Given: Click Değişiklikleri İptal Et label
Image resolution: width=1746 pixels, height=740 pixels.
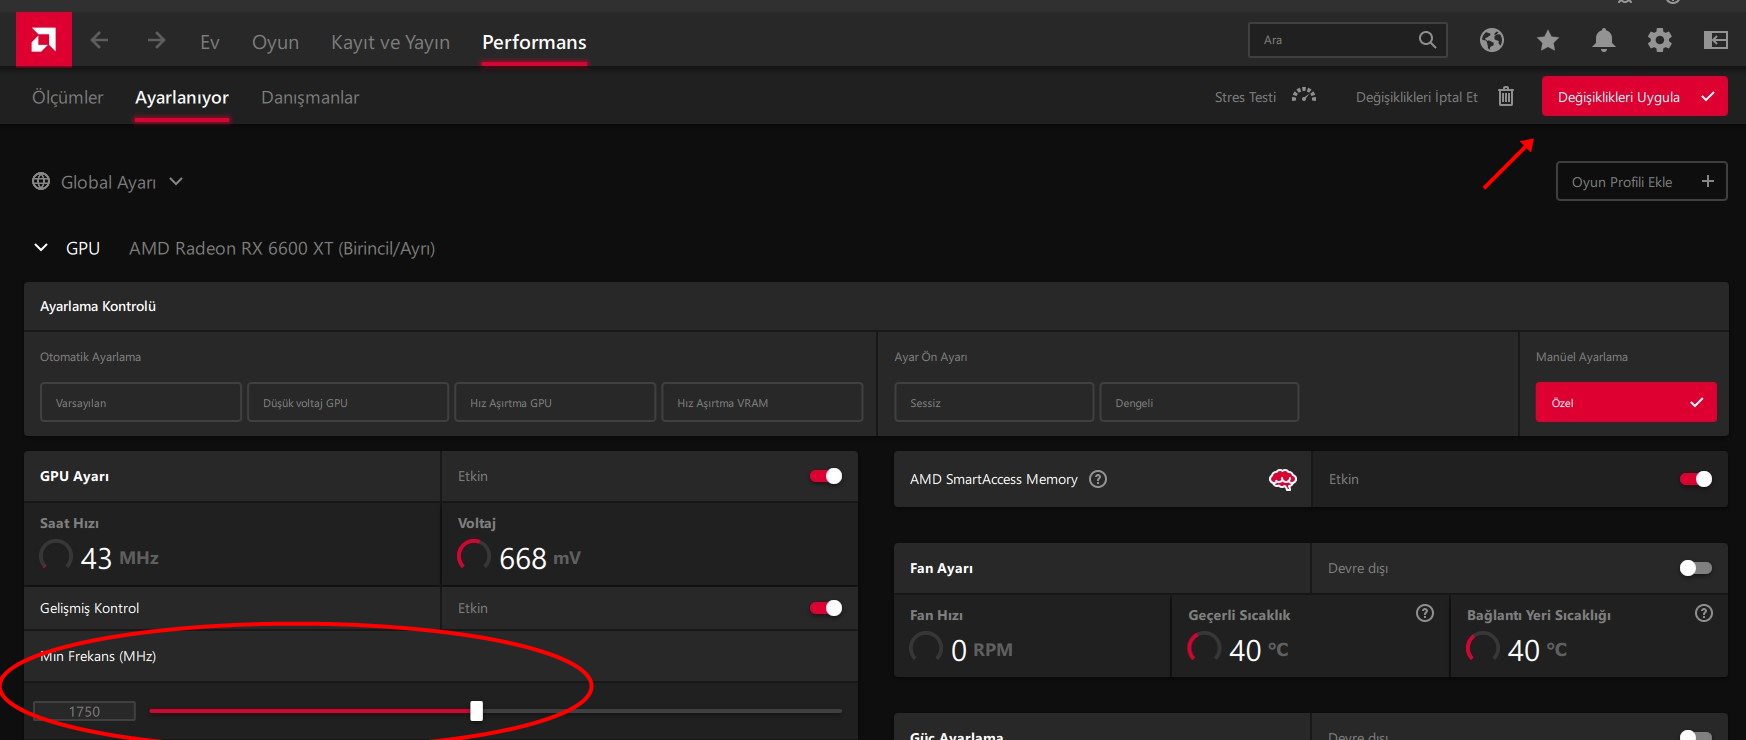Looking at the screenshot, I should [1416, 97].
